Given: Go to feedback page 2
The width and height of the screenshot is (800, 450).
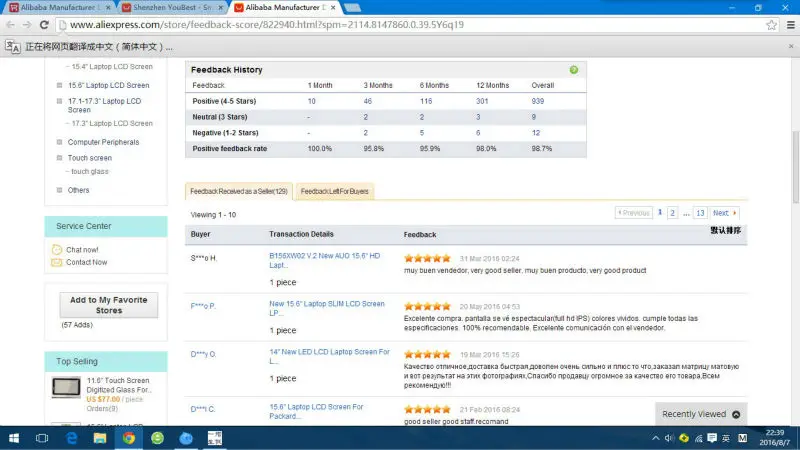Looking at the screenshot, I should click(672, 213).
